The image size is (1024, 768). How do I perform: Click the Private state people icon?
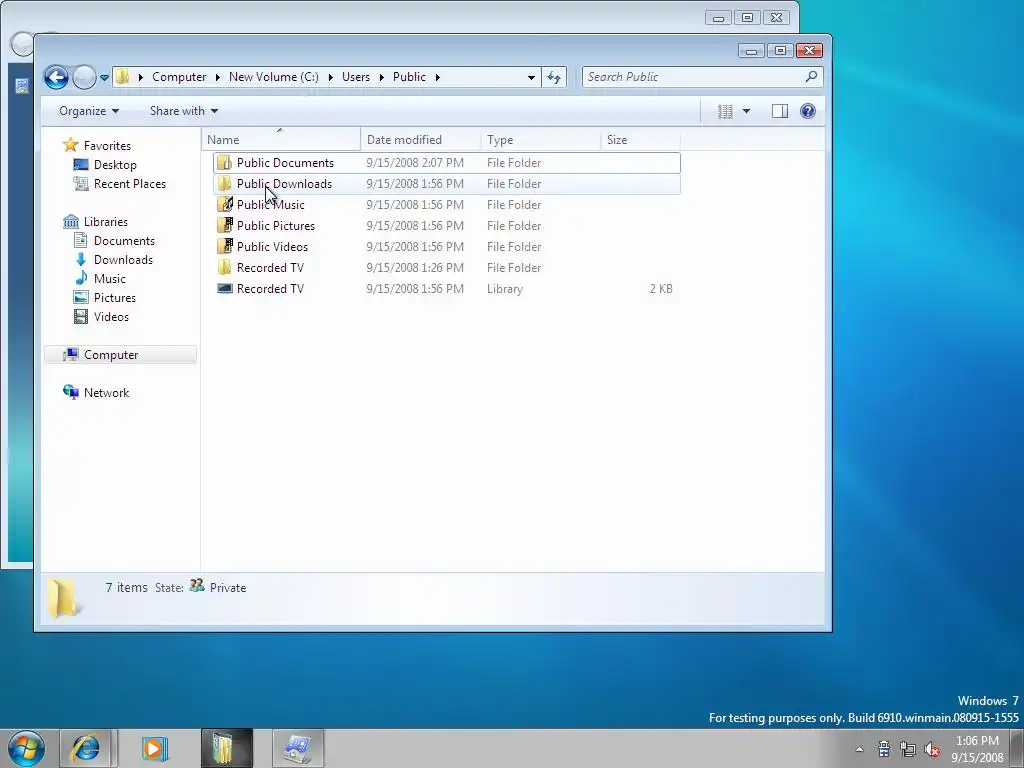coord(197,586)
